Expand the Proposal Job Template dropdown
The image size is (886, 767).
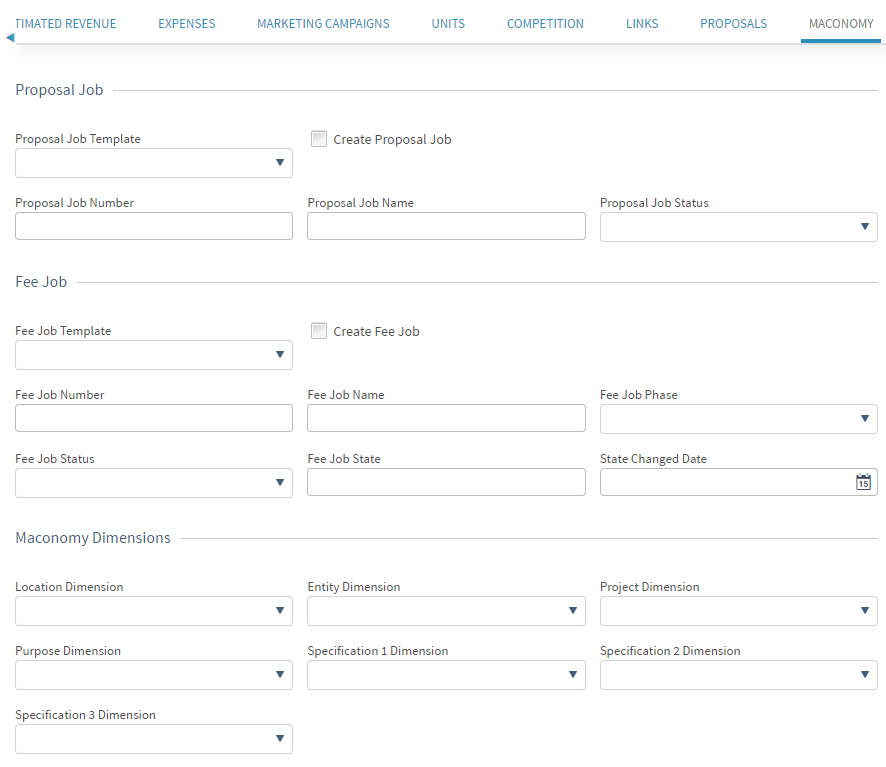point(154,163)
